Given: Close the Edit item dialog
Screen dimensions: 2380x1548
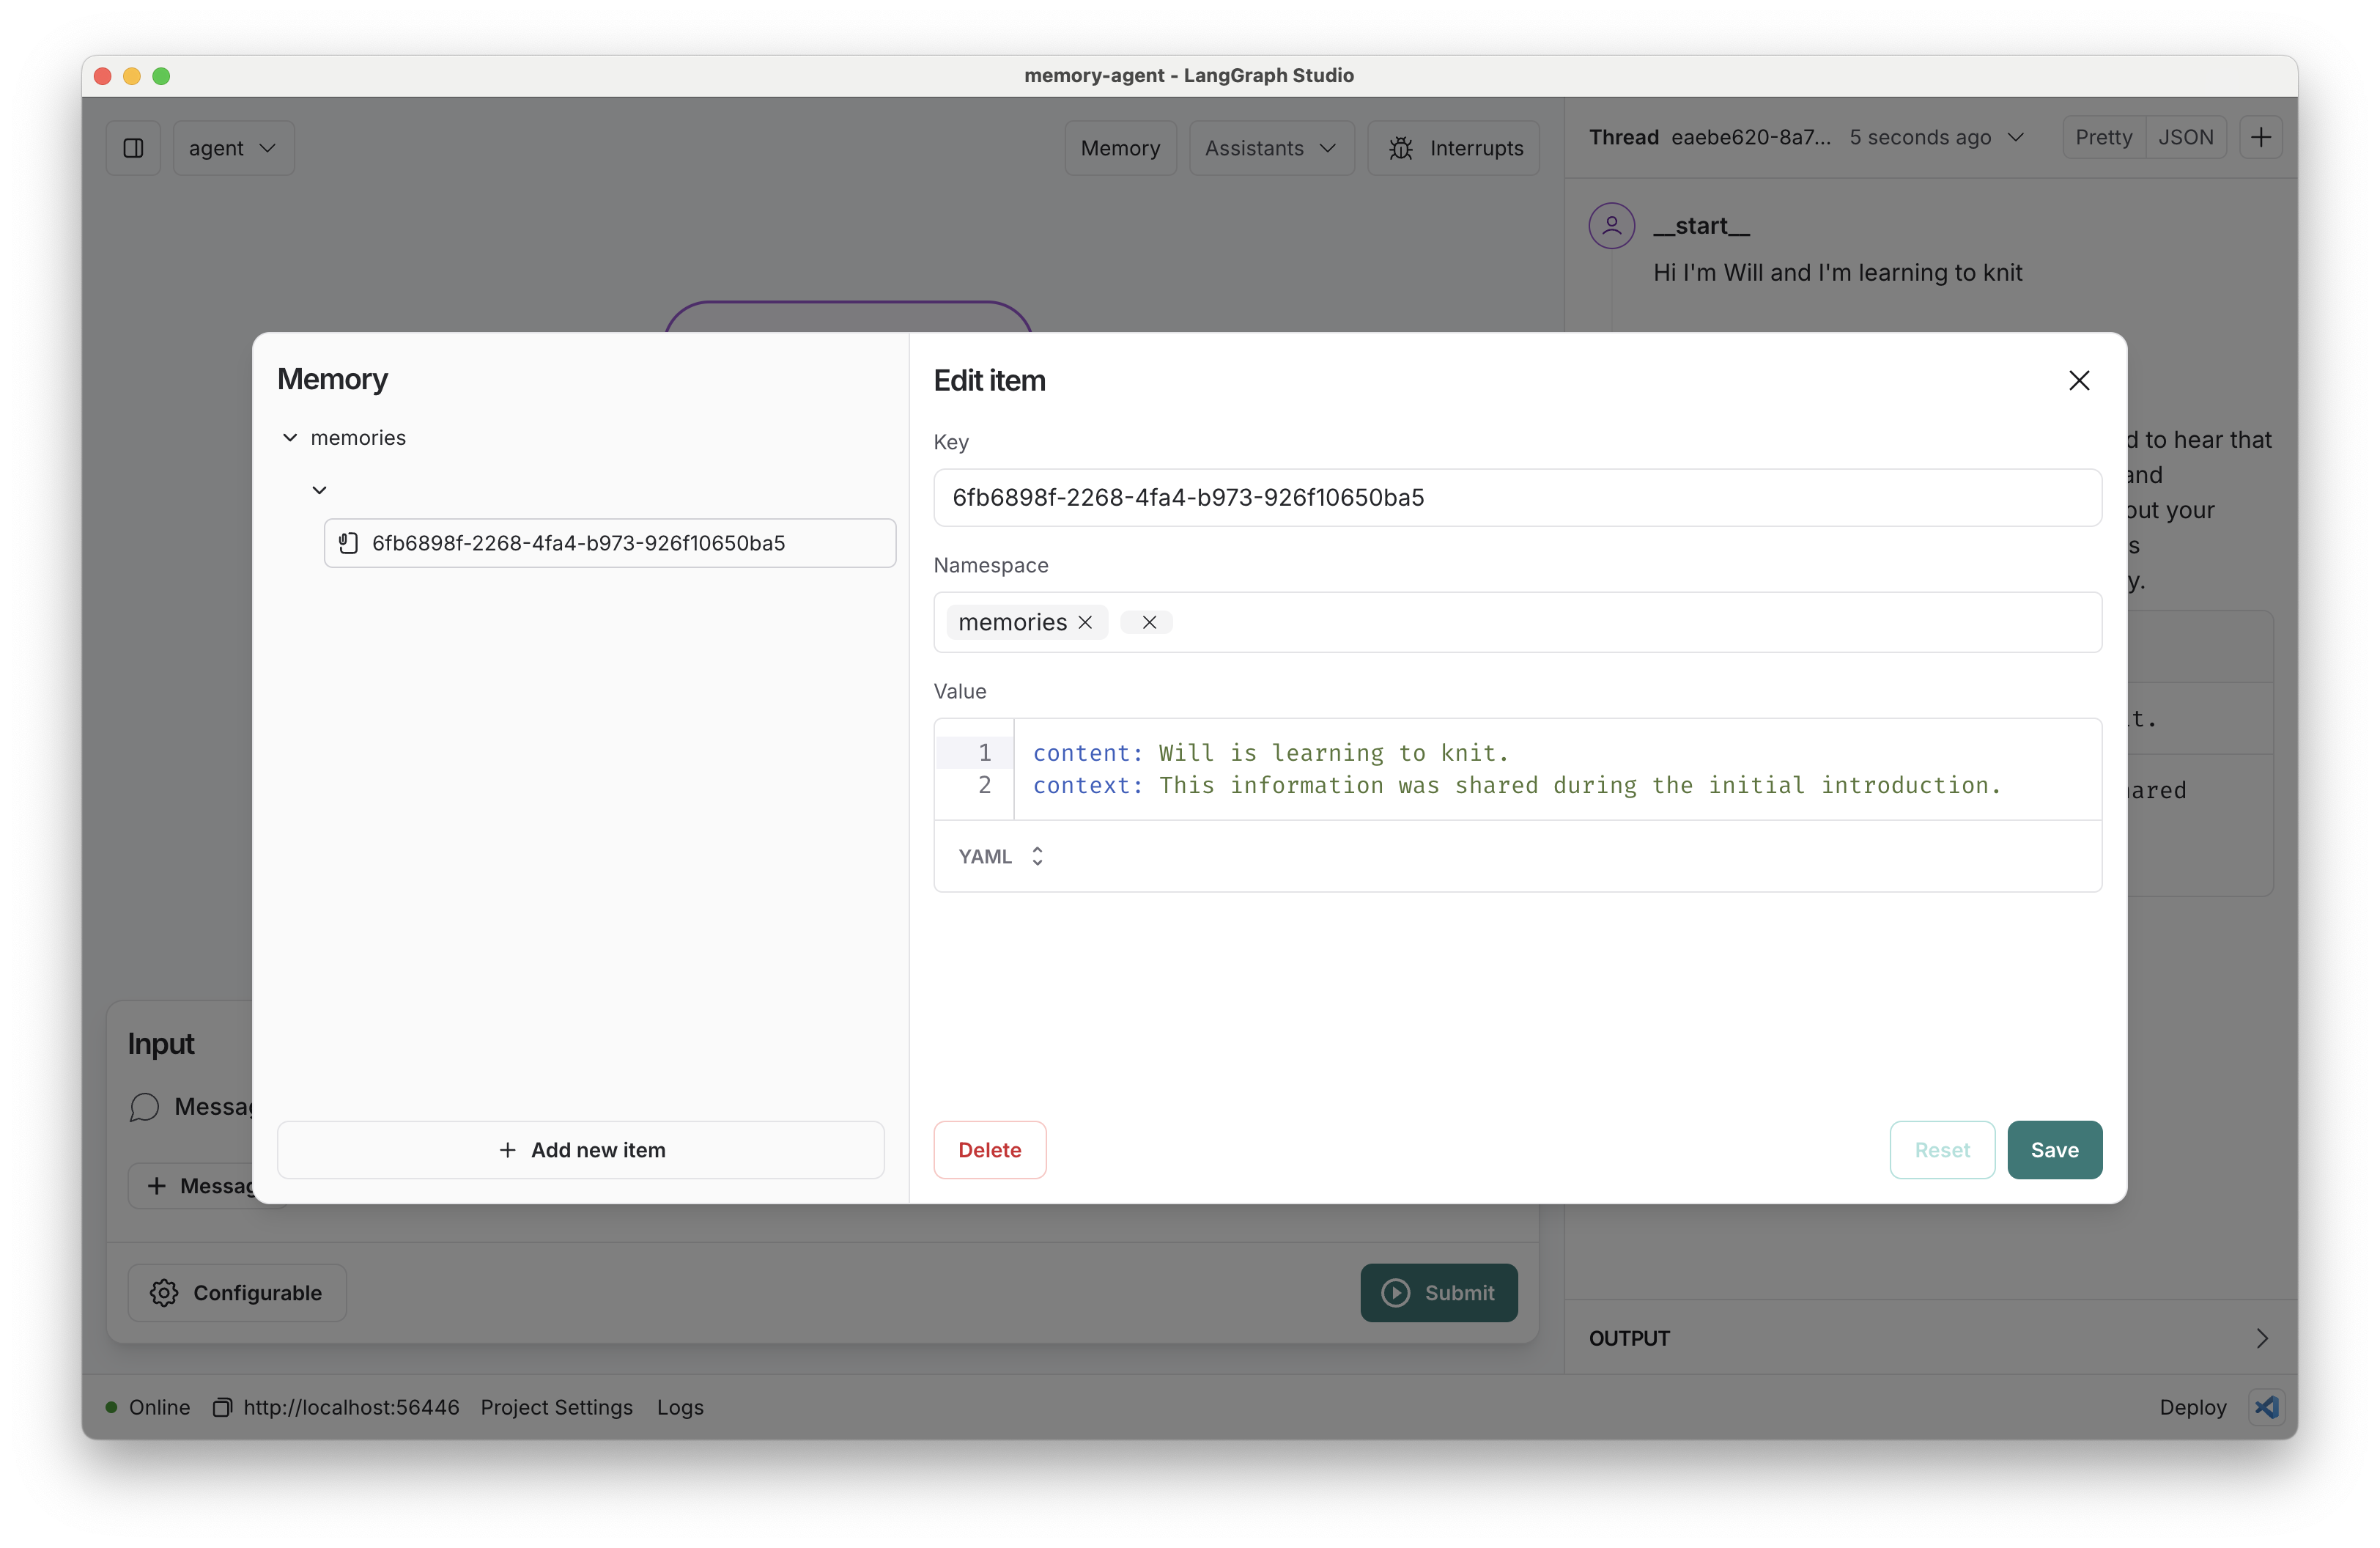Looking at the screenshot, I should tap(2078, 380).
